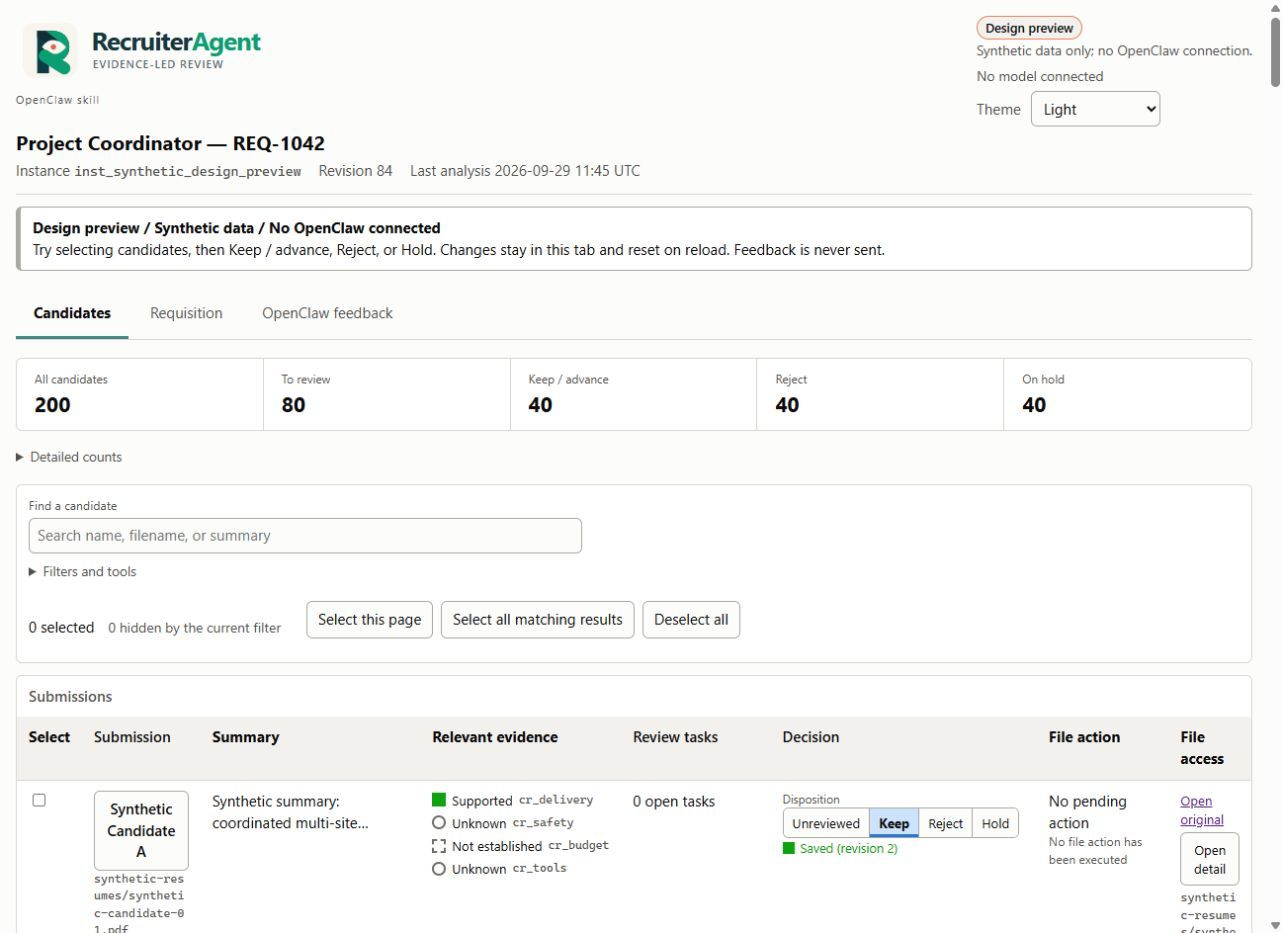
Task: Click the Deselect all button
Action: (691, 620)
